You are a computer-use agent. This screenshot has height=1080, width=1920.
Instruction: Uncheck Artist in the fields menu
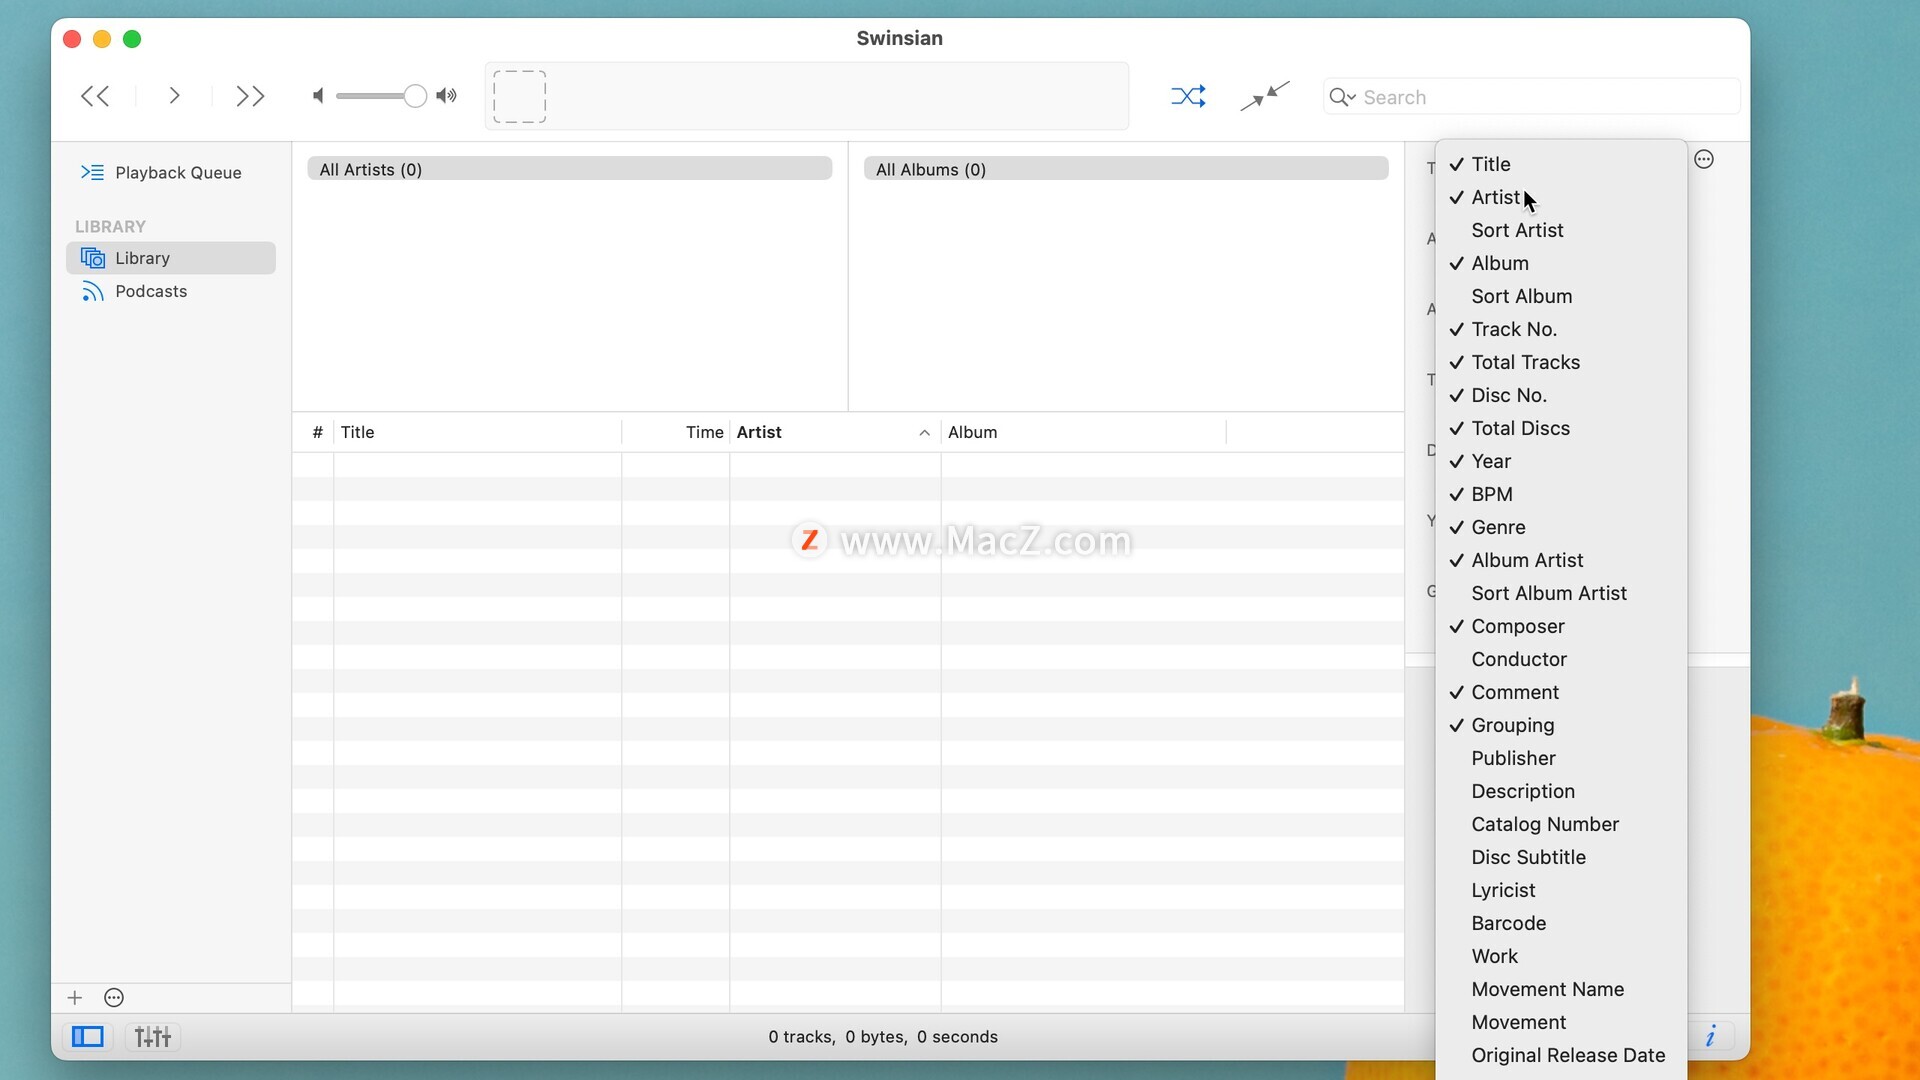coord(1561,197)
